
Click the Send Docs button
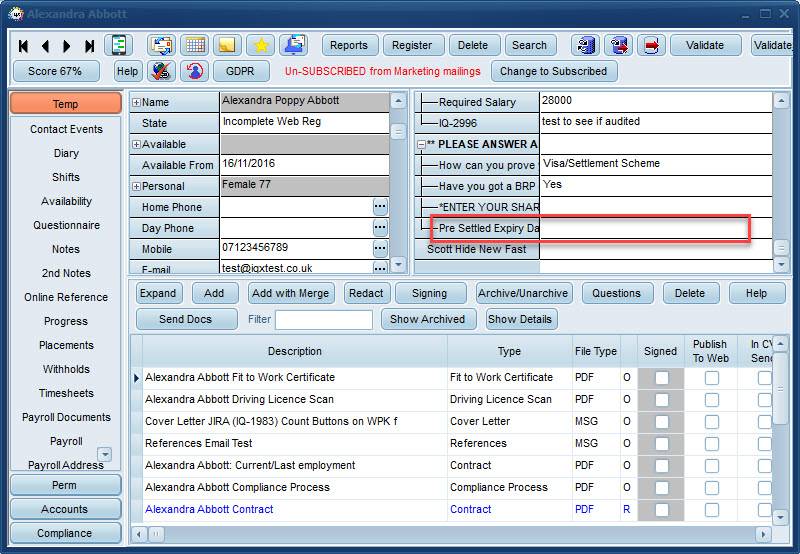point(186,319)
